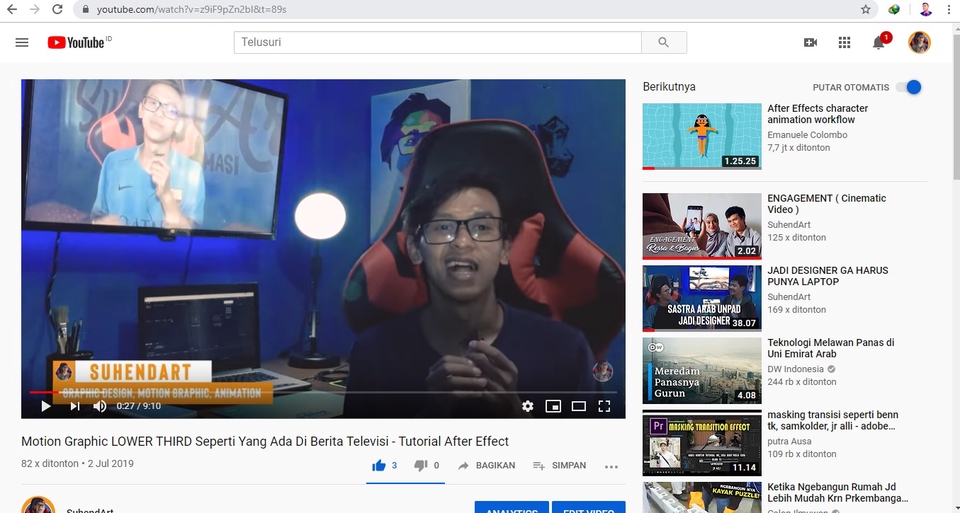This screenshot has width=960, height=513.
Task: Click the 0:27 / 9:10 time display
Action: [x=139, y=406]
